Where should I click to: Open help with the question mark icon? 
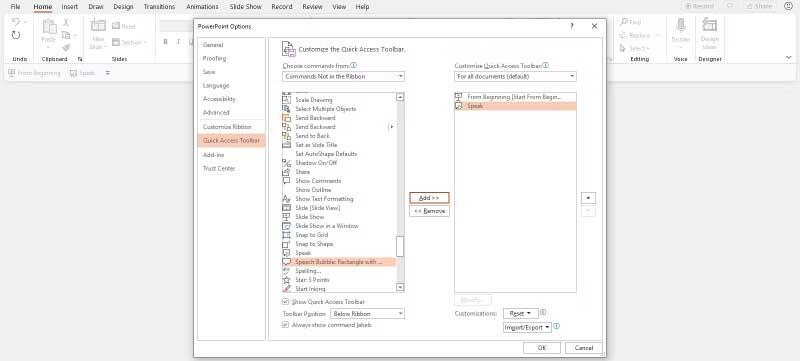pyautogui.click(x=571, y=26)
